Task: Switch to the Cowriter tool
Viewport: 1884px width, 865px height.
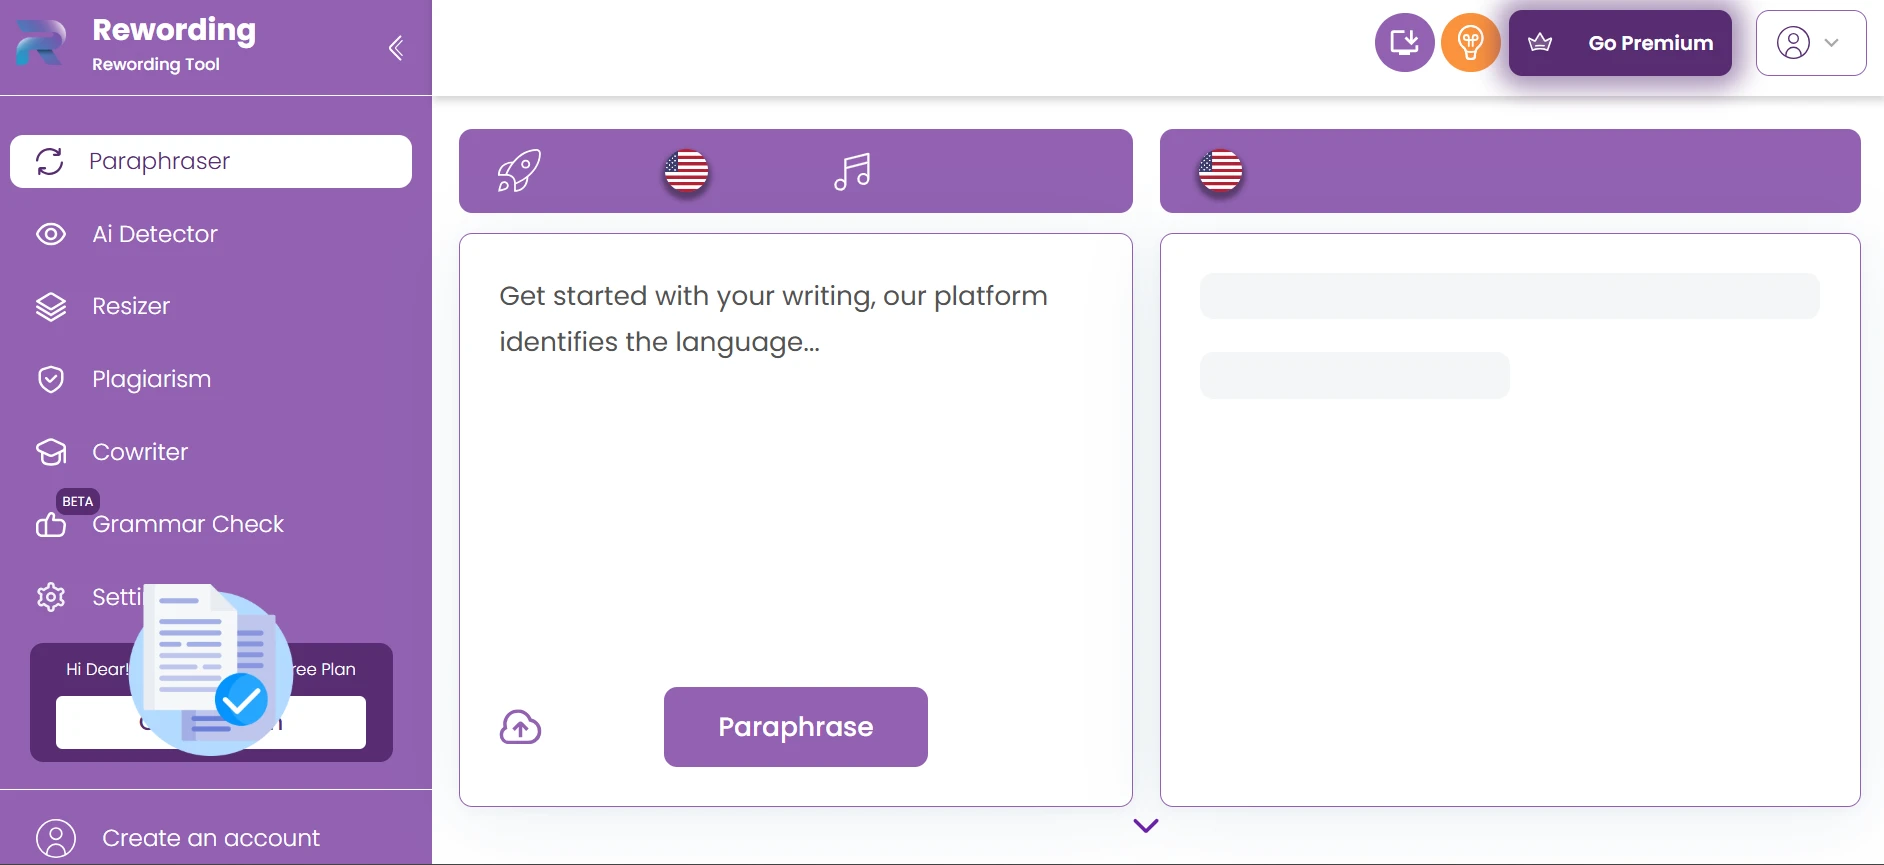Action: (x=139, y=452)
